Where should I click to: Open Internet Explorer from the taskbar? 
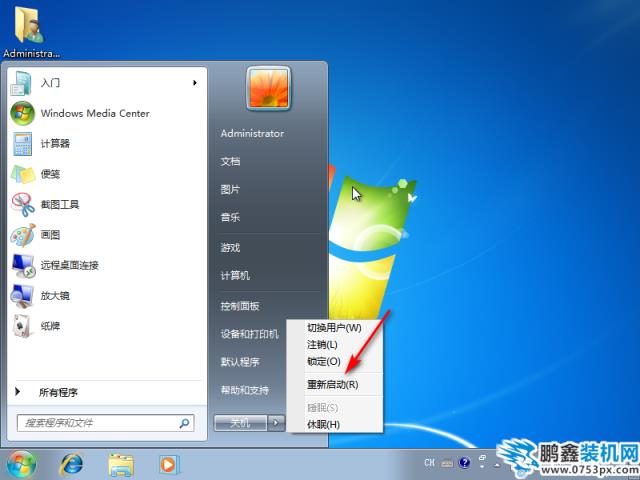(x=71, y=464)
